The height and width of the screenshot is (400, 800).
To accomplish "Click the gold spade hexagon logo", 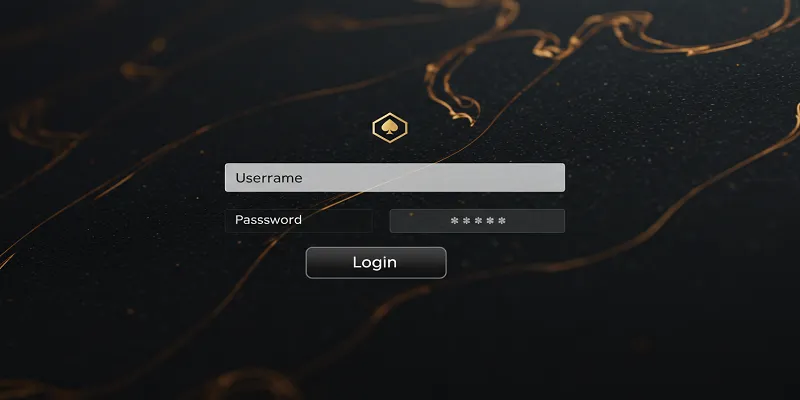I will [390, 128].
